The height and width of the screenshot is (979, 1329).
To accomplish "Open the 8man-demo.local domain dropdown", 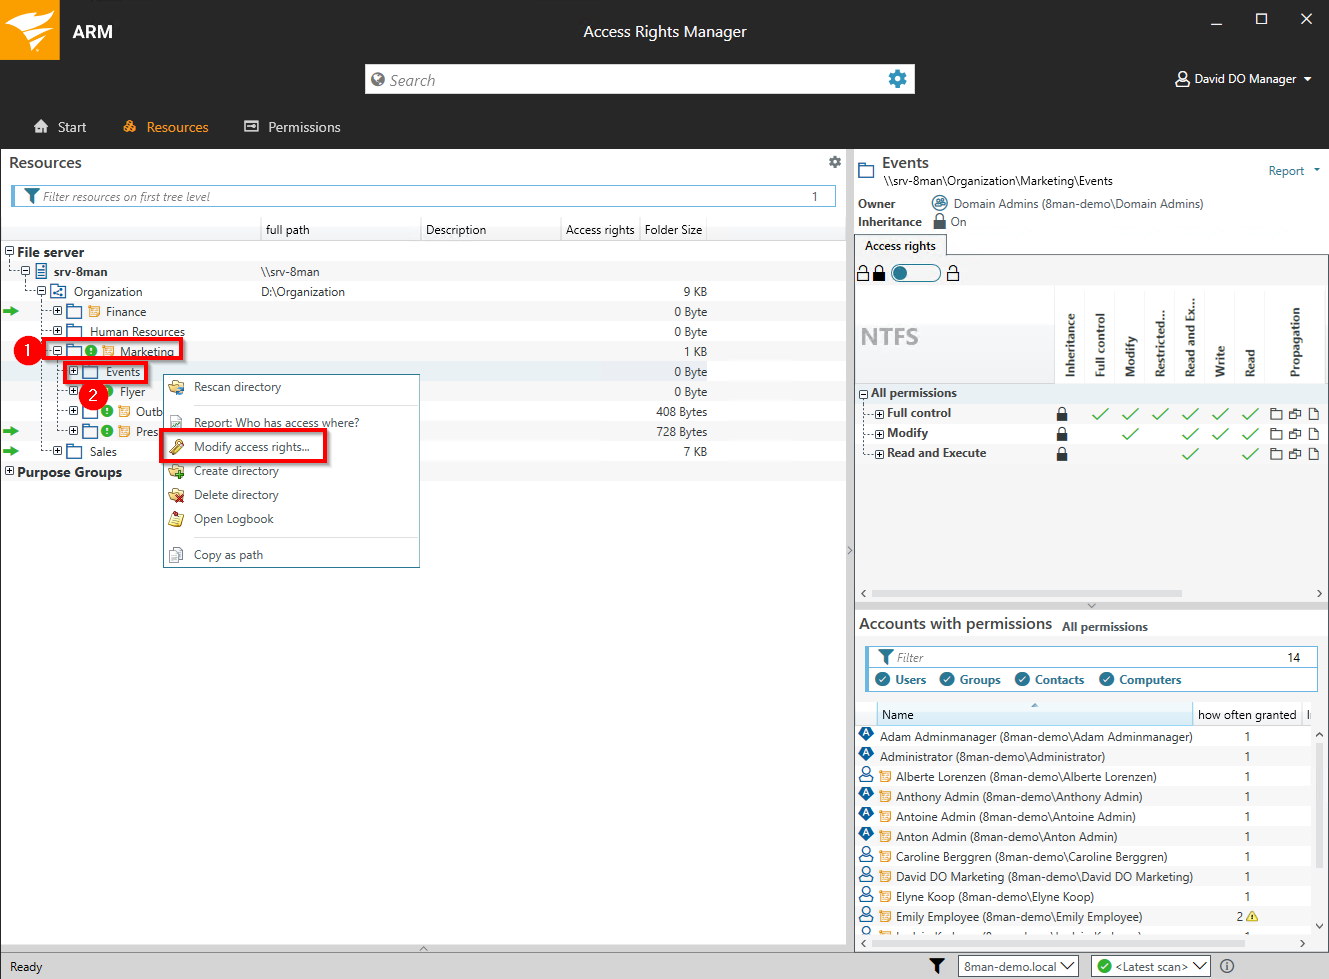I will click(1018, 966).
